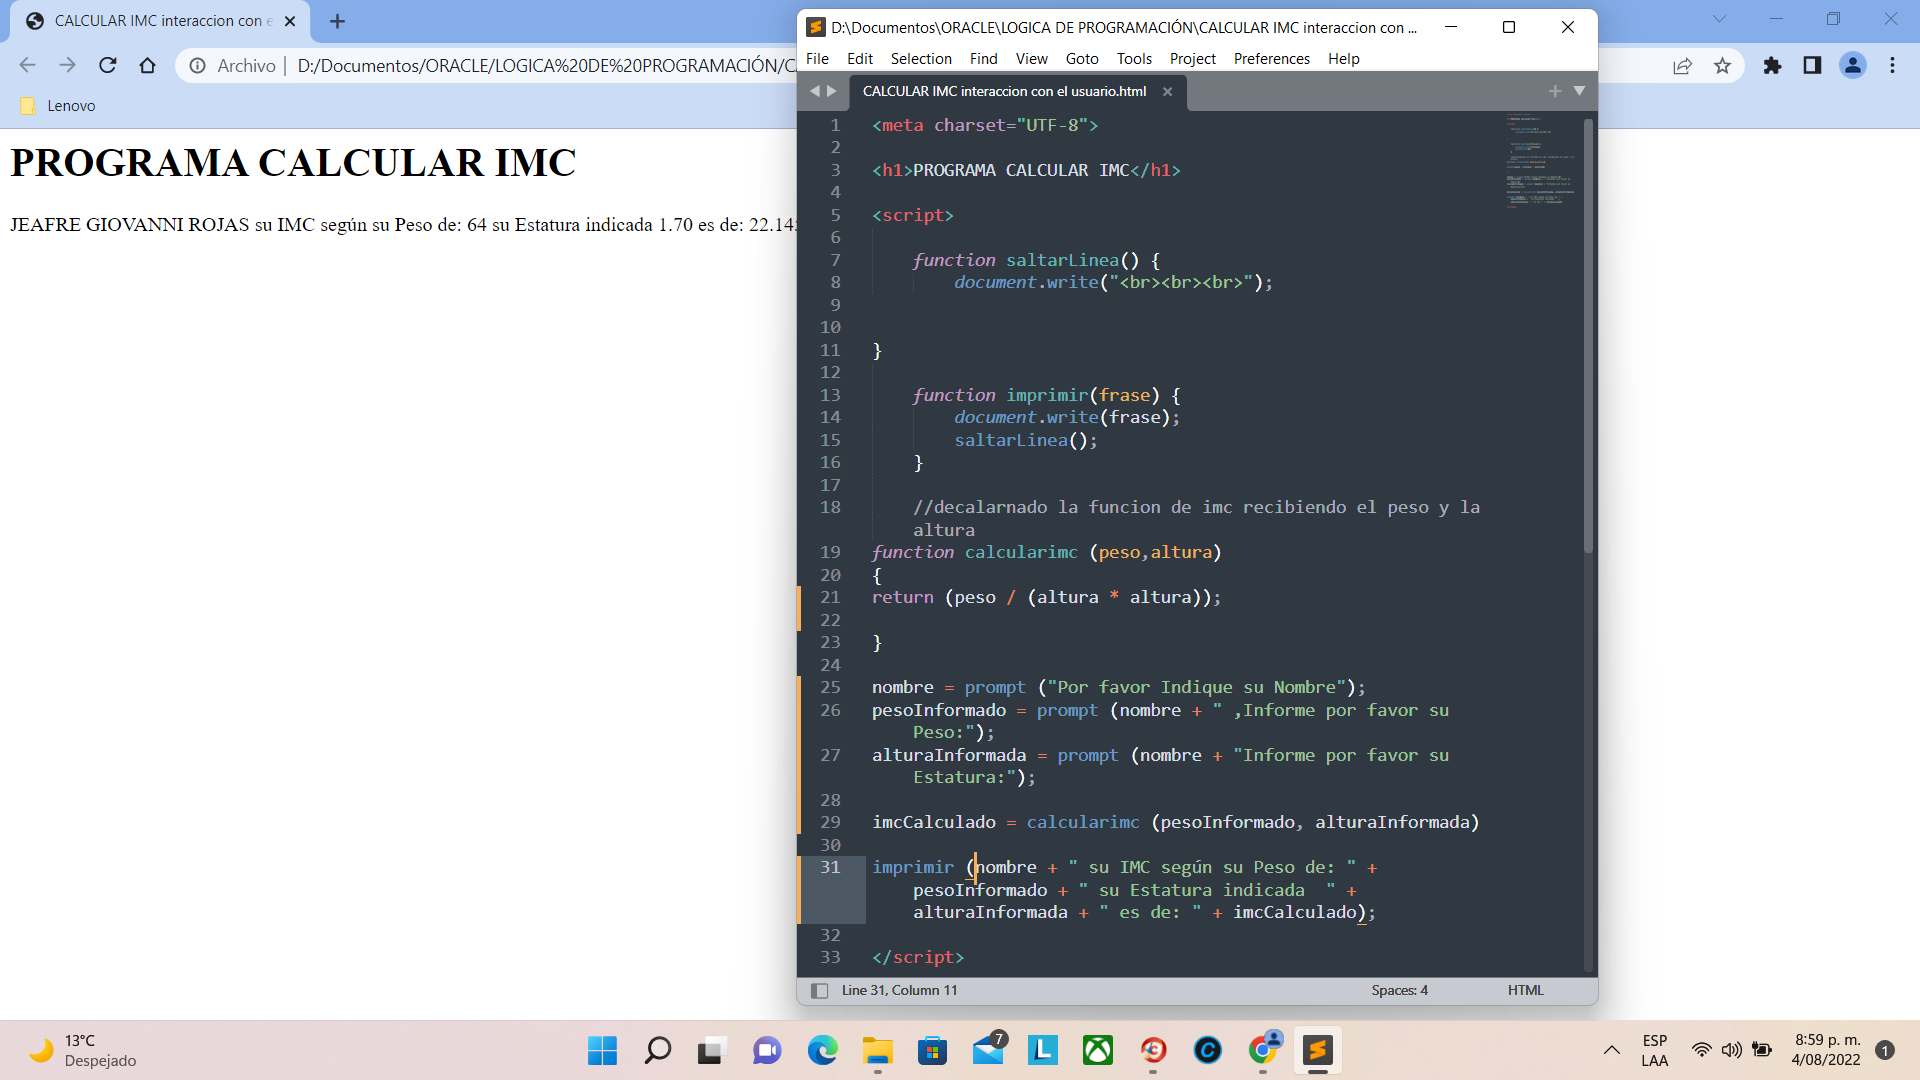Open the Tools menu
The image size is (1920, 1080).
pyautogui.click(x=1134, y=59)
